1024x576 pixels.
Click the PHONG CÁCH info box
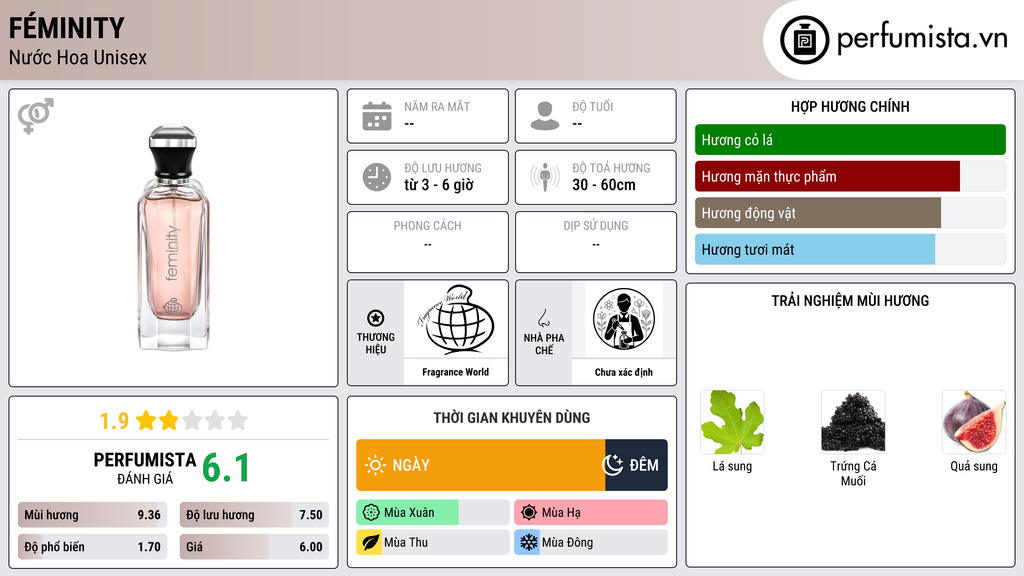click(x=428, y=242)
